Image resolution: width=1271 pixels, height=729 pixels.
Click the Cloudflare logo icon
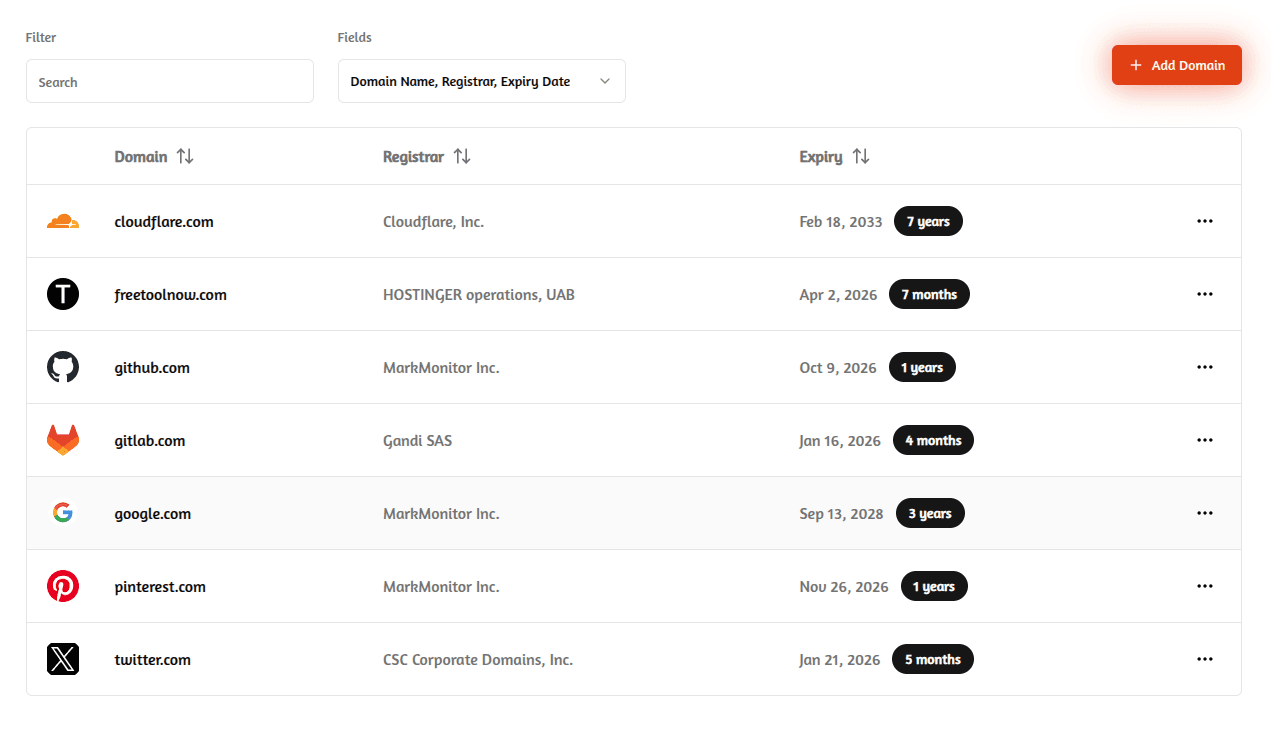(x=63, y=221)
